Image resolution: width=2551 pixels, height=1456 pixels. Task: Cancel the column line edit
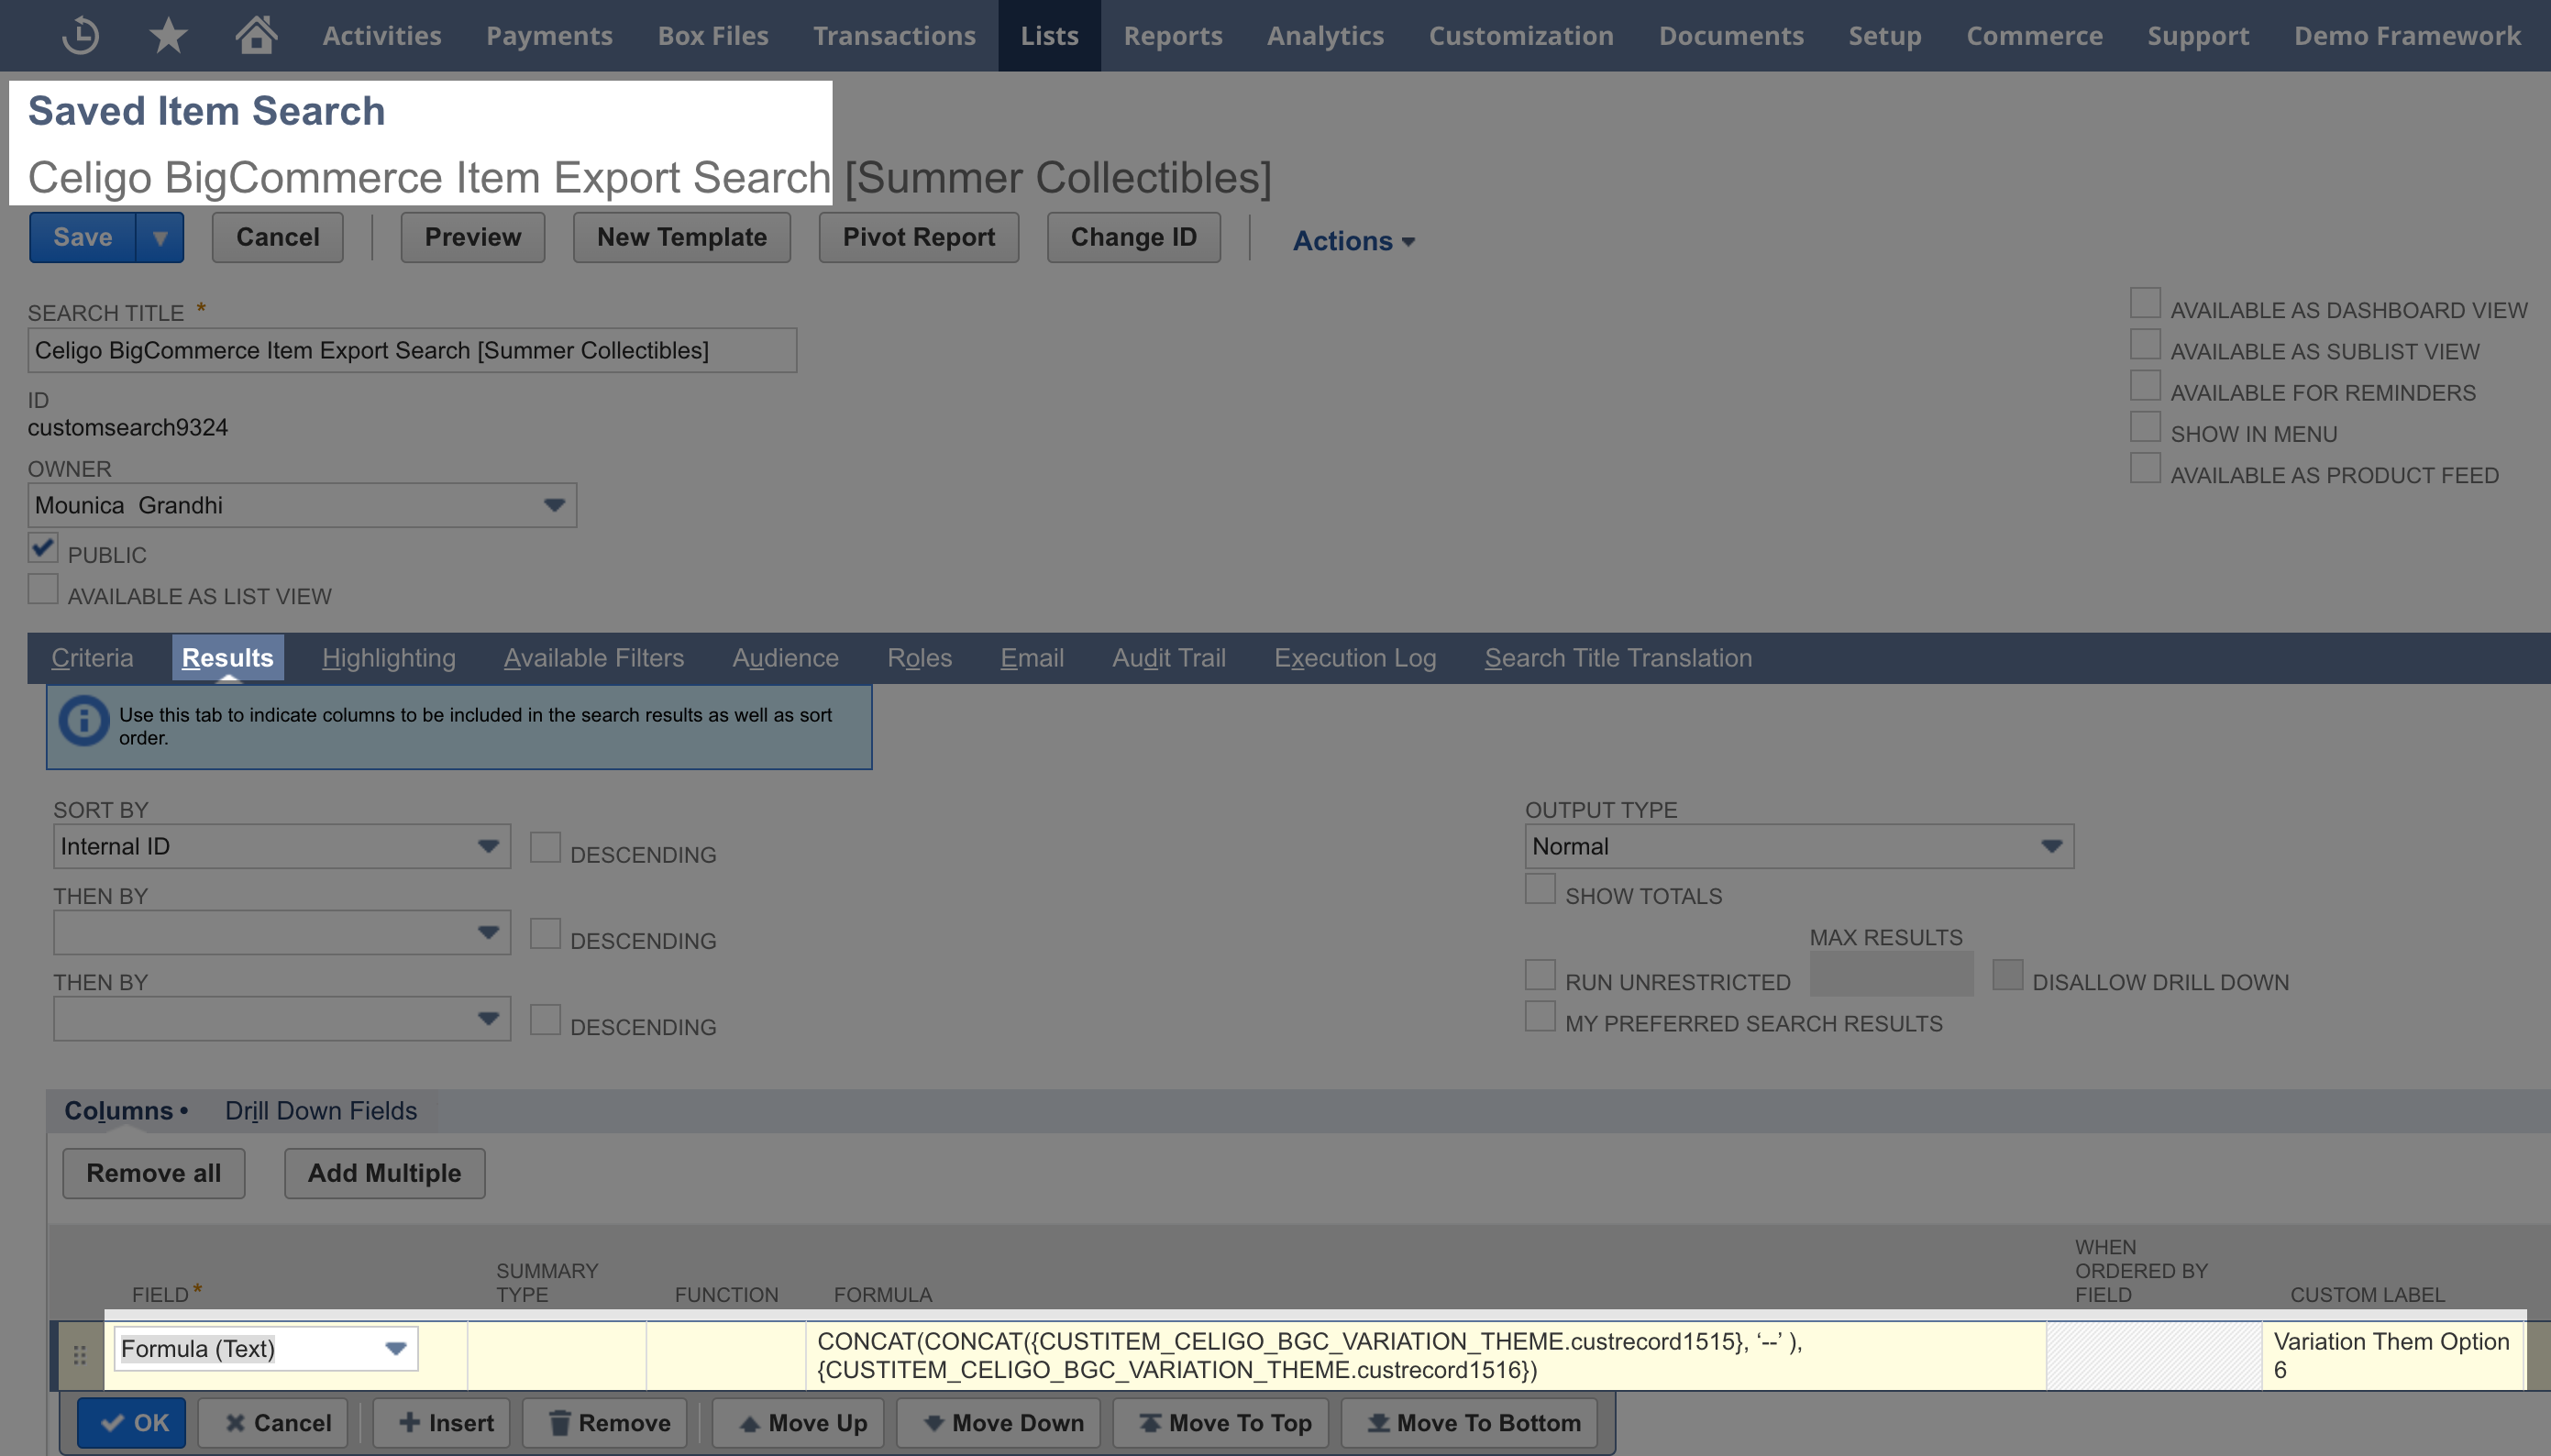tap(273, 1422)
